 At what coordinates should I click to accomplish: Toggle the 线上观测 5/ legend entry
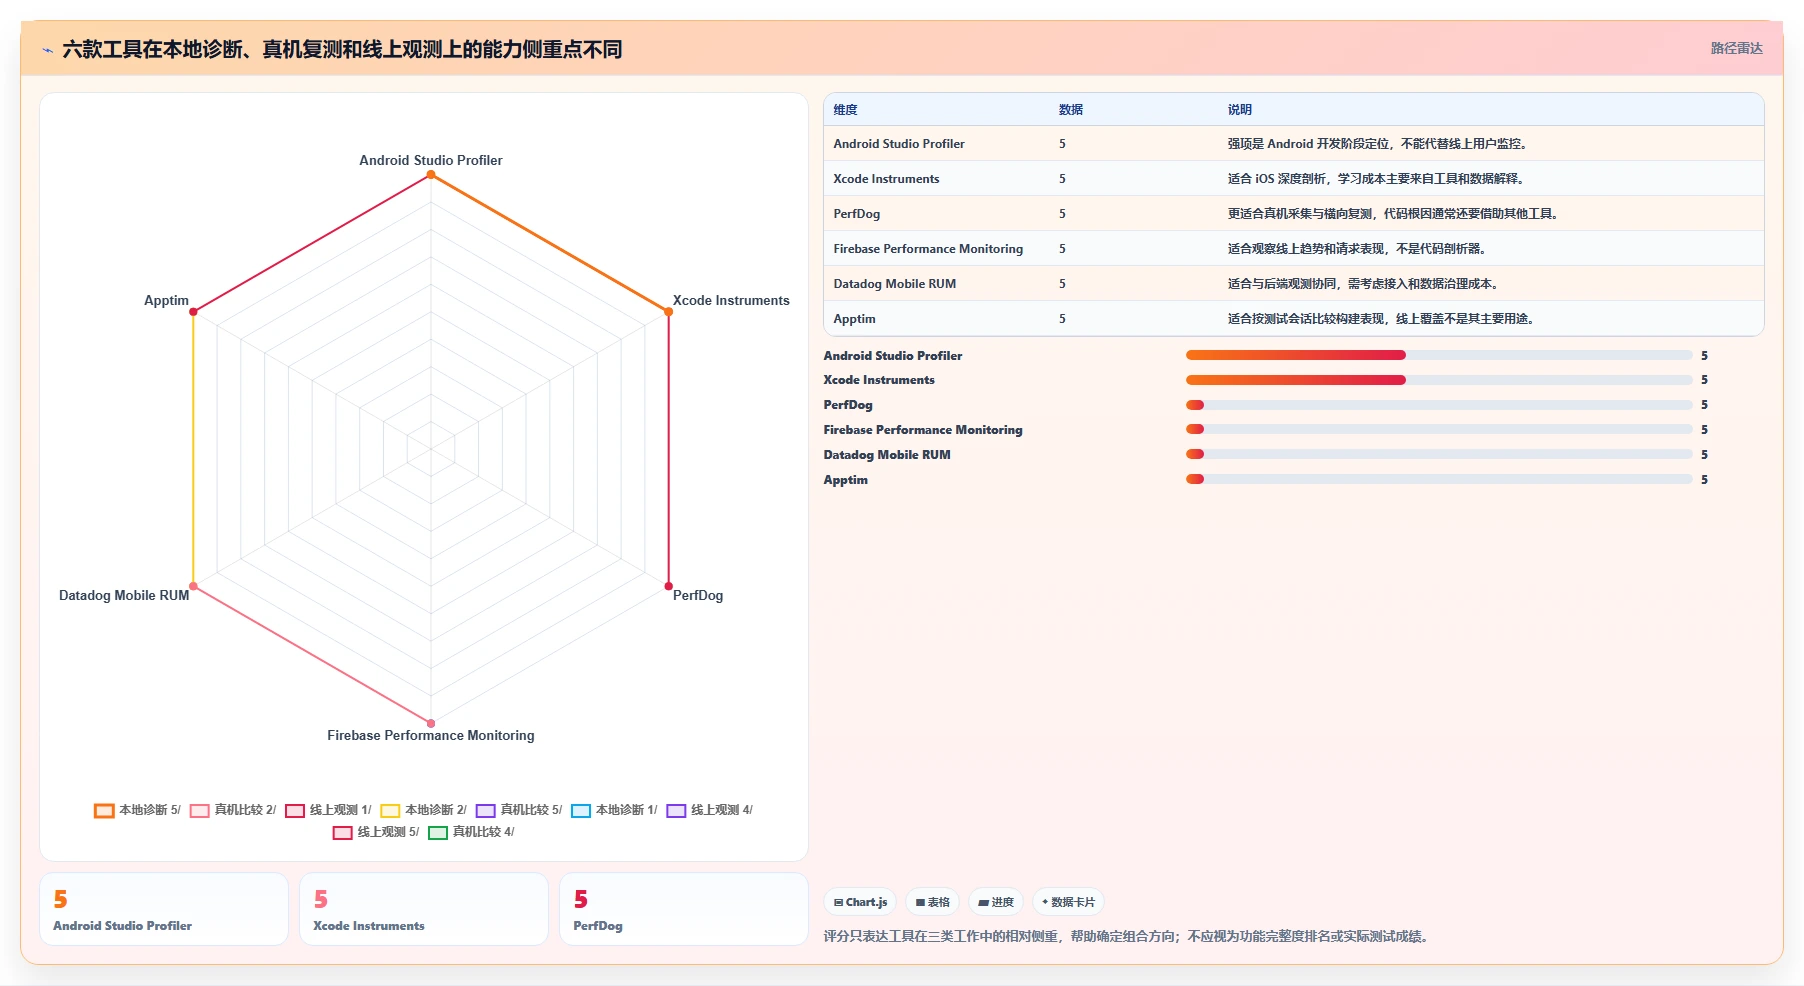376,832
